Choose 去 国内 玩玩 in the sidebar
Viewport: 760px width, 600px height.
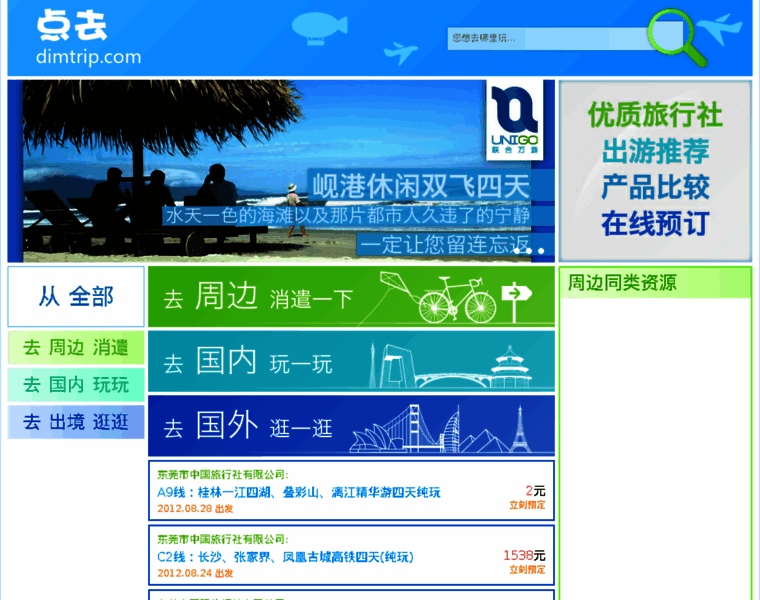[76, 384]
